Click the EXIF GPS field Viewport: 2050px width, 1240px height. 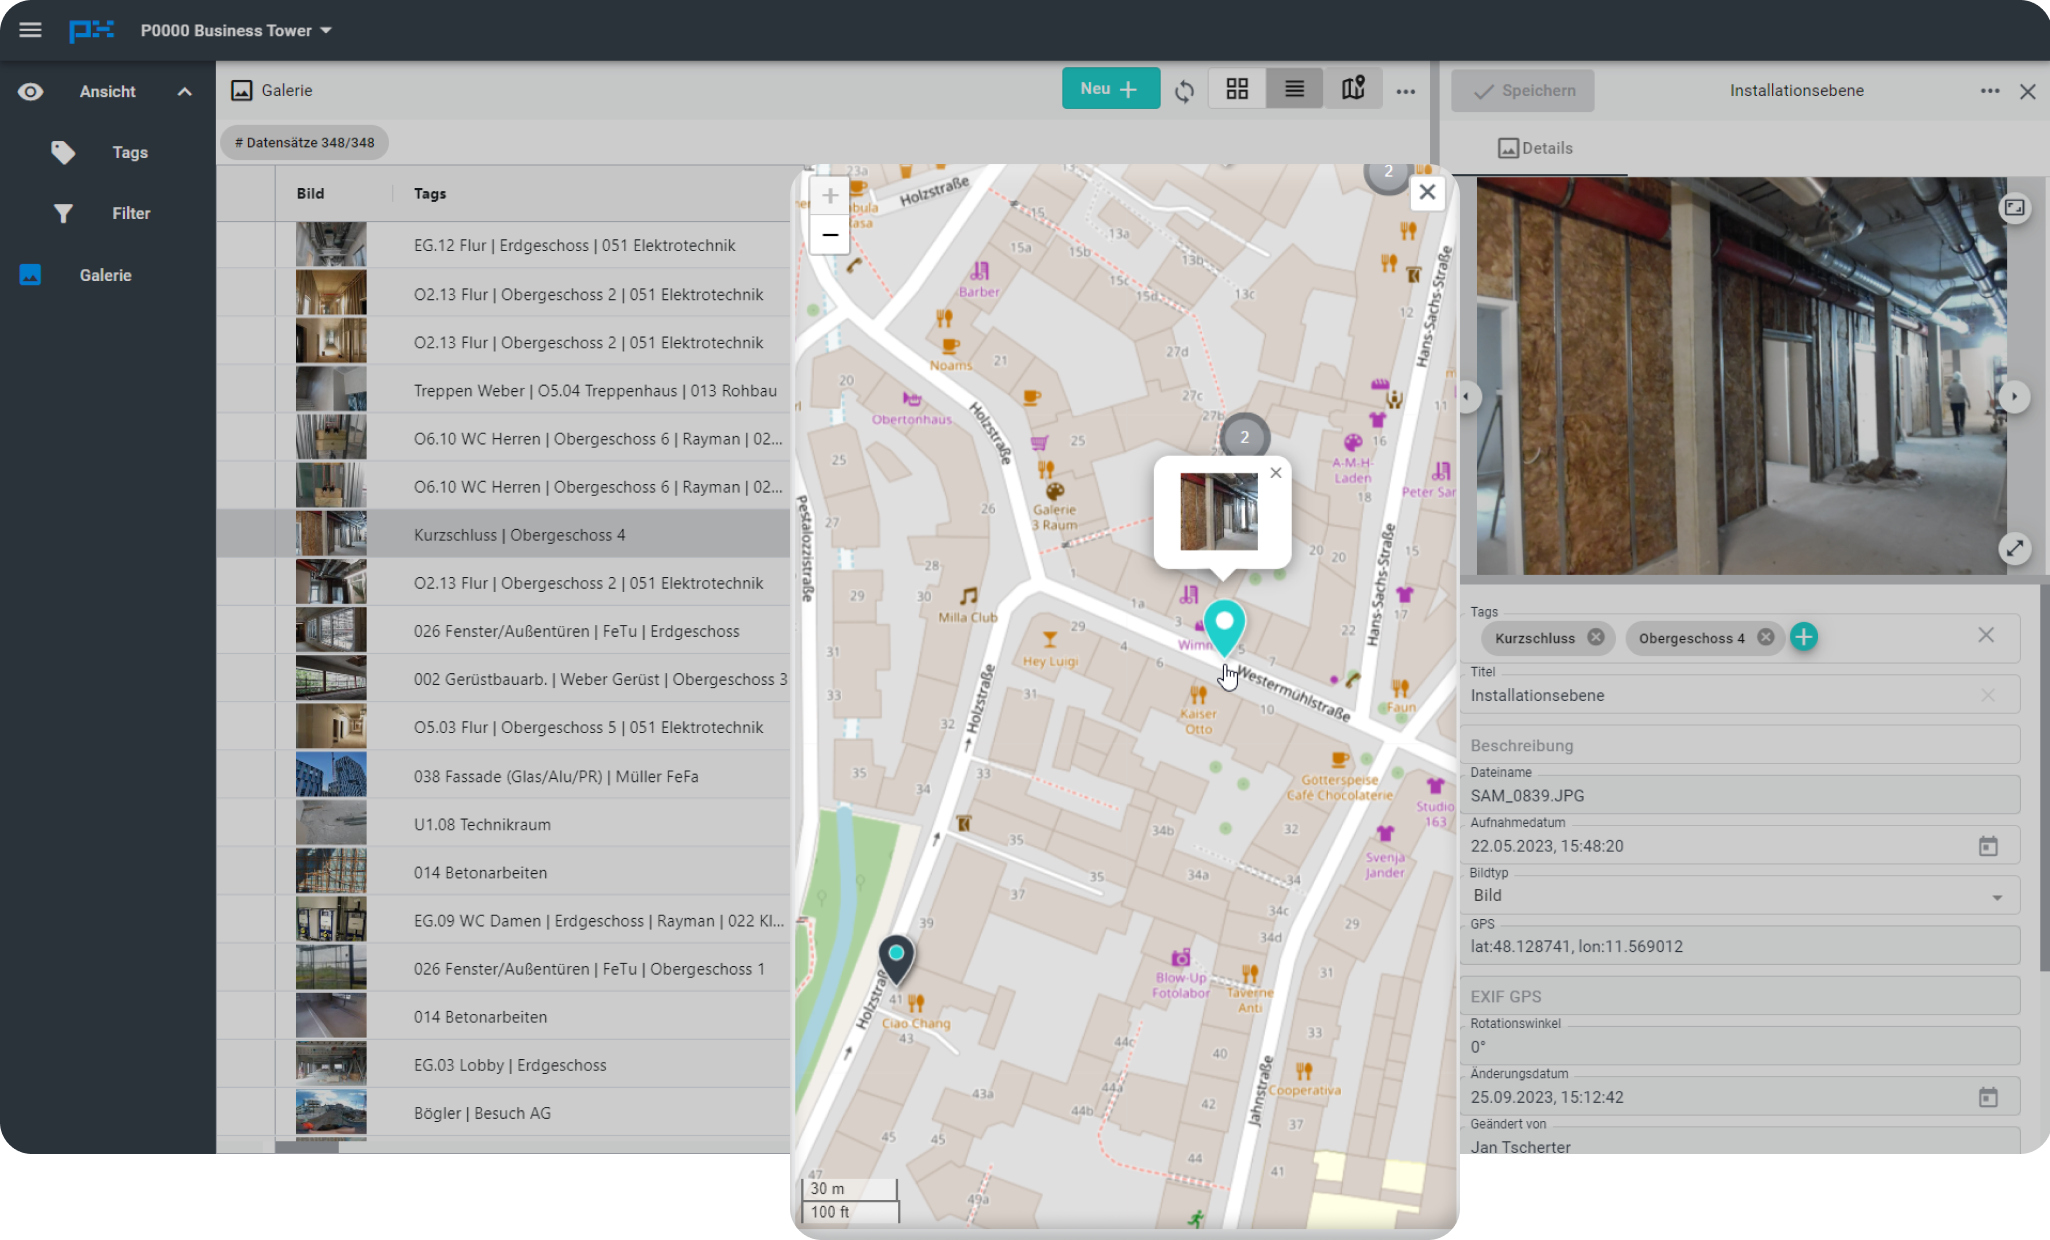tap(1740, 996)
